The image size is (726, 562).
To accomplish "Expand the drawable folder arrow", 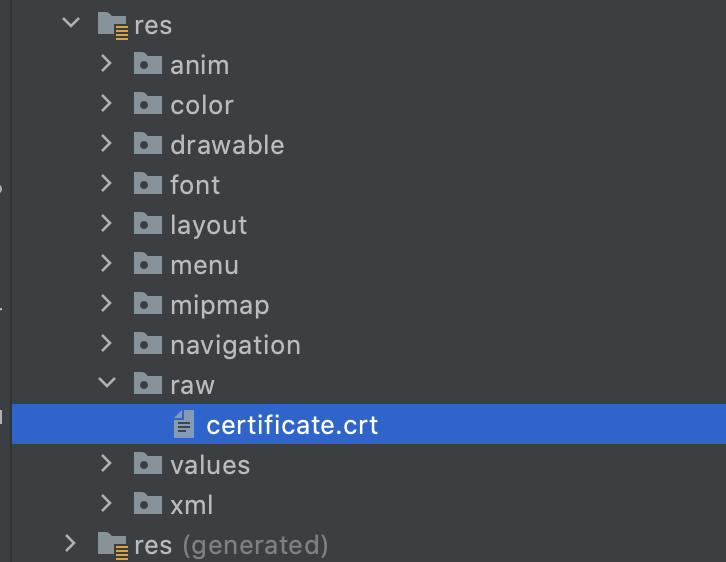I will coord(106,144).
